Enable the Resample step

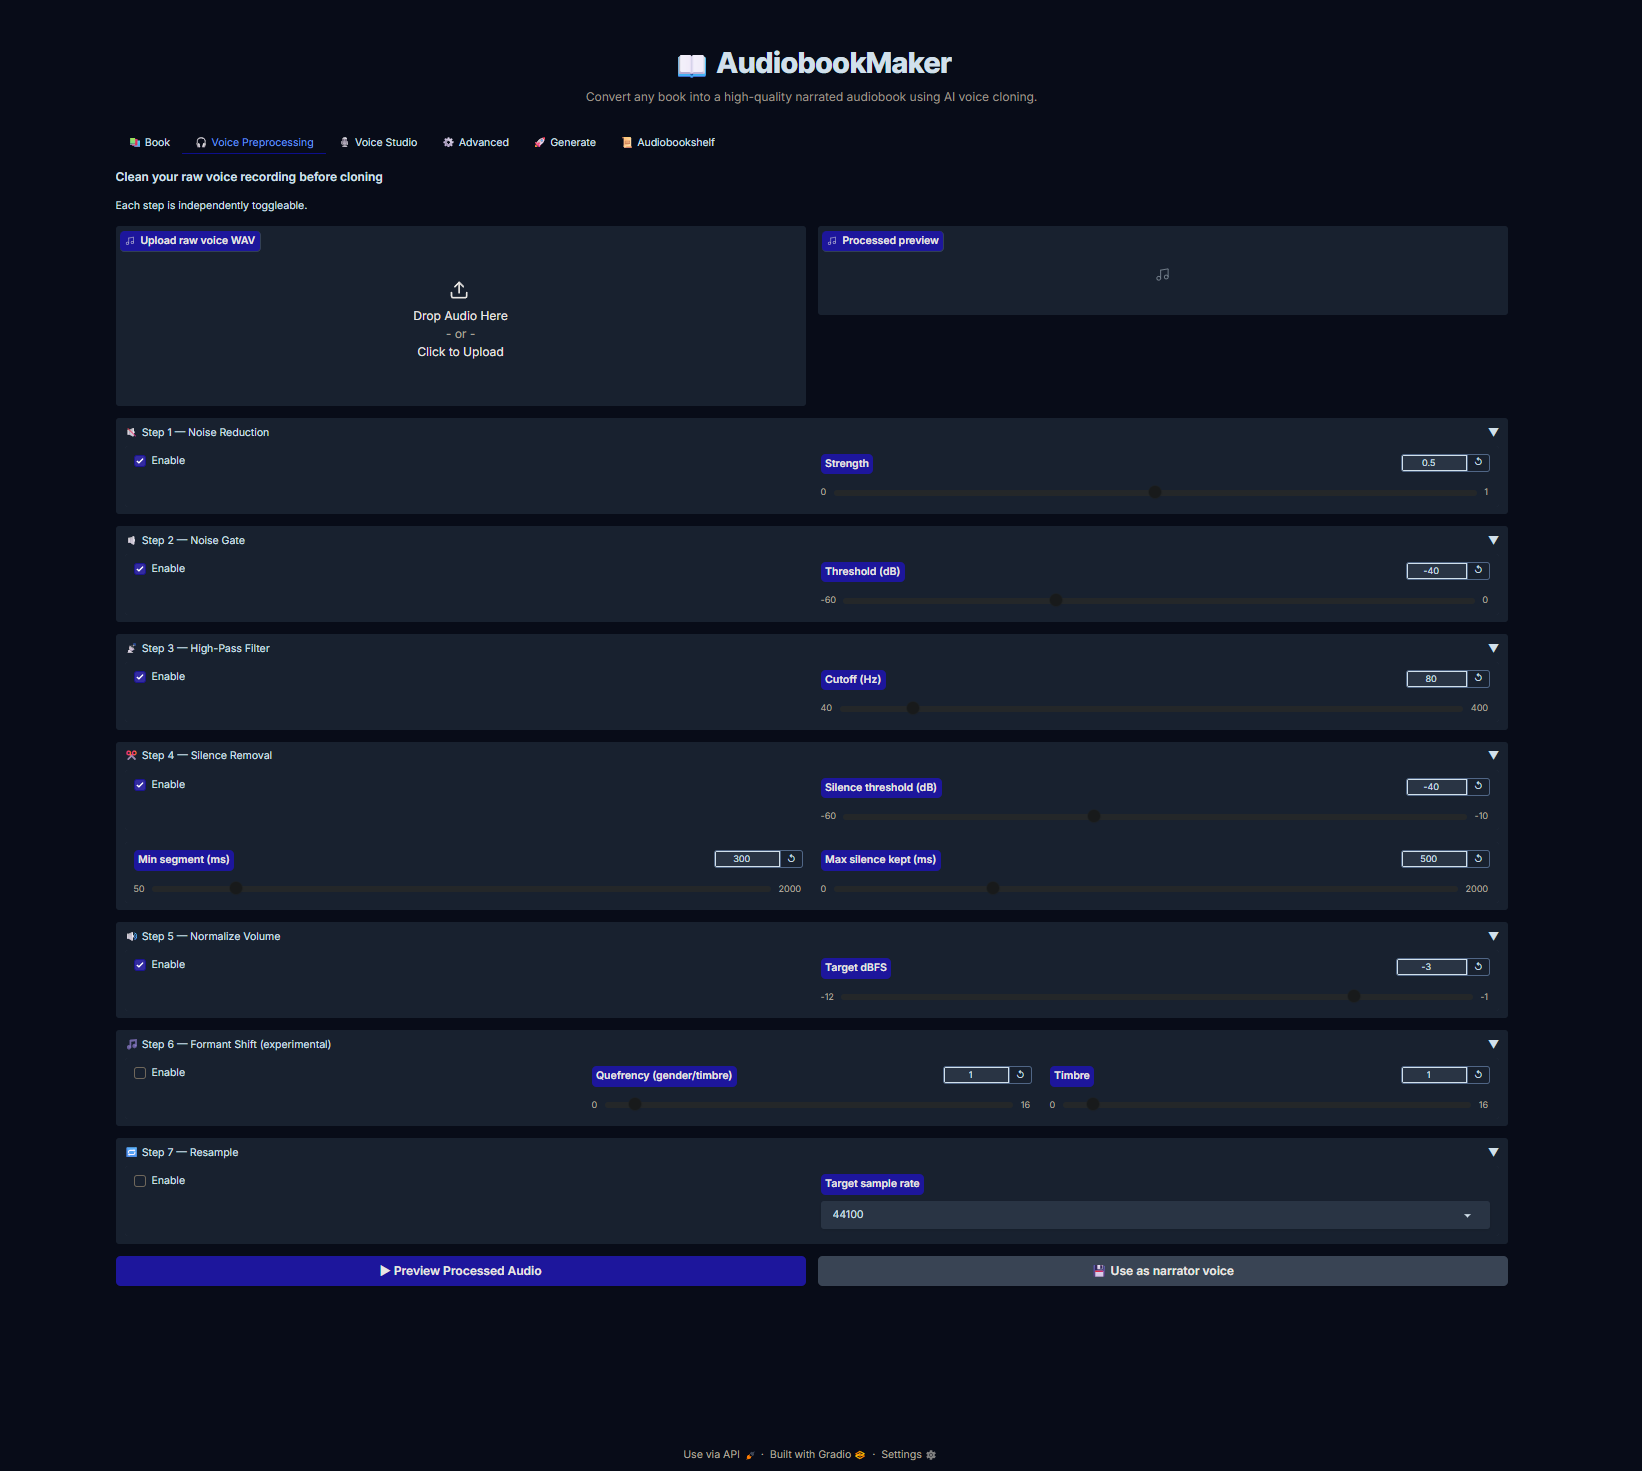click(140, 1181)
